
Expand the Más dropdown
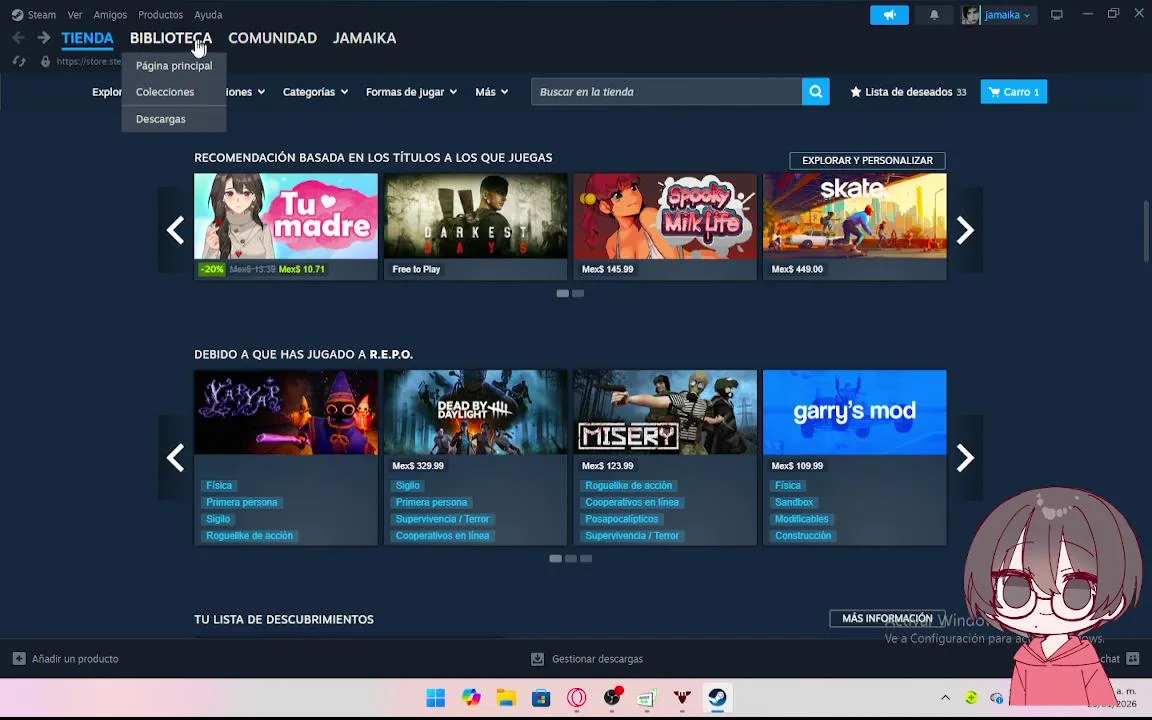pyautogui.click(x=492, y=92)
